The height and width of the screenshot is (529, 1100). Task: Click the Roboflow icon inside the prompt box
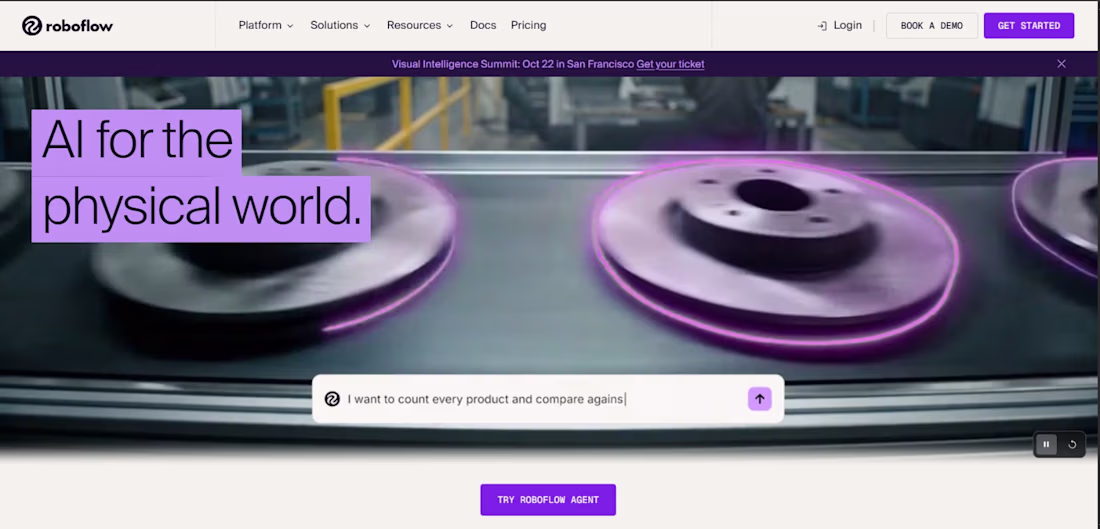click(x=332, y=399)
